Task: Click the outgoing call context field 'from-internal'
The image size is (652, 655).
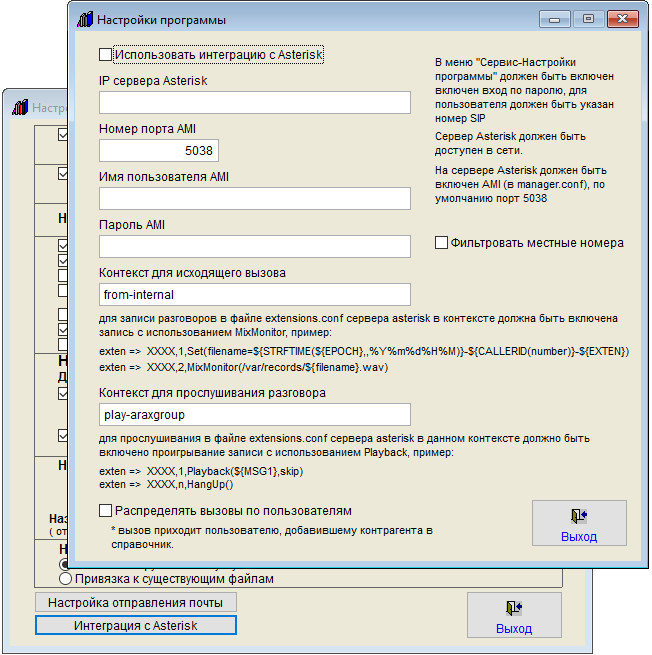Action: pos(255,294)
